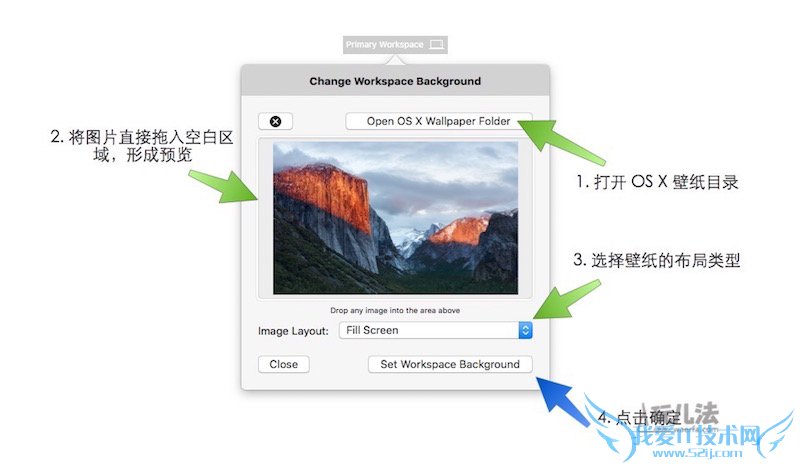The width and height of the screenshot is (800, 468).
Task: Click the green arrow pointing at Wallpaper Folder button
Action: pos(560,140)
